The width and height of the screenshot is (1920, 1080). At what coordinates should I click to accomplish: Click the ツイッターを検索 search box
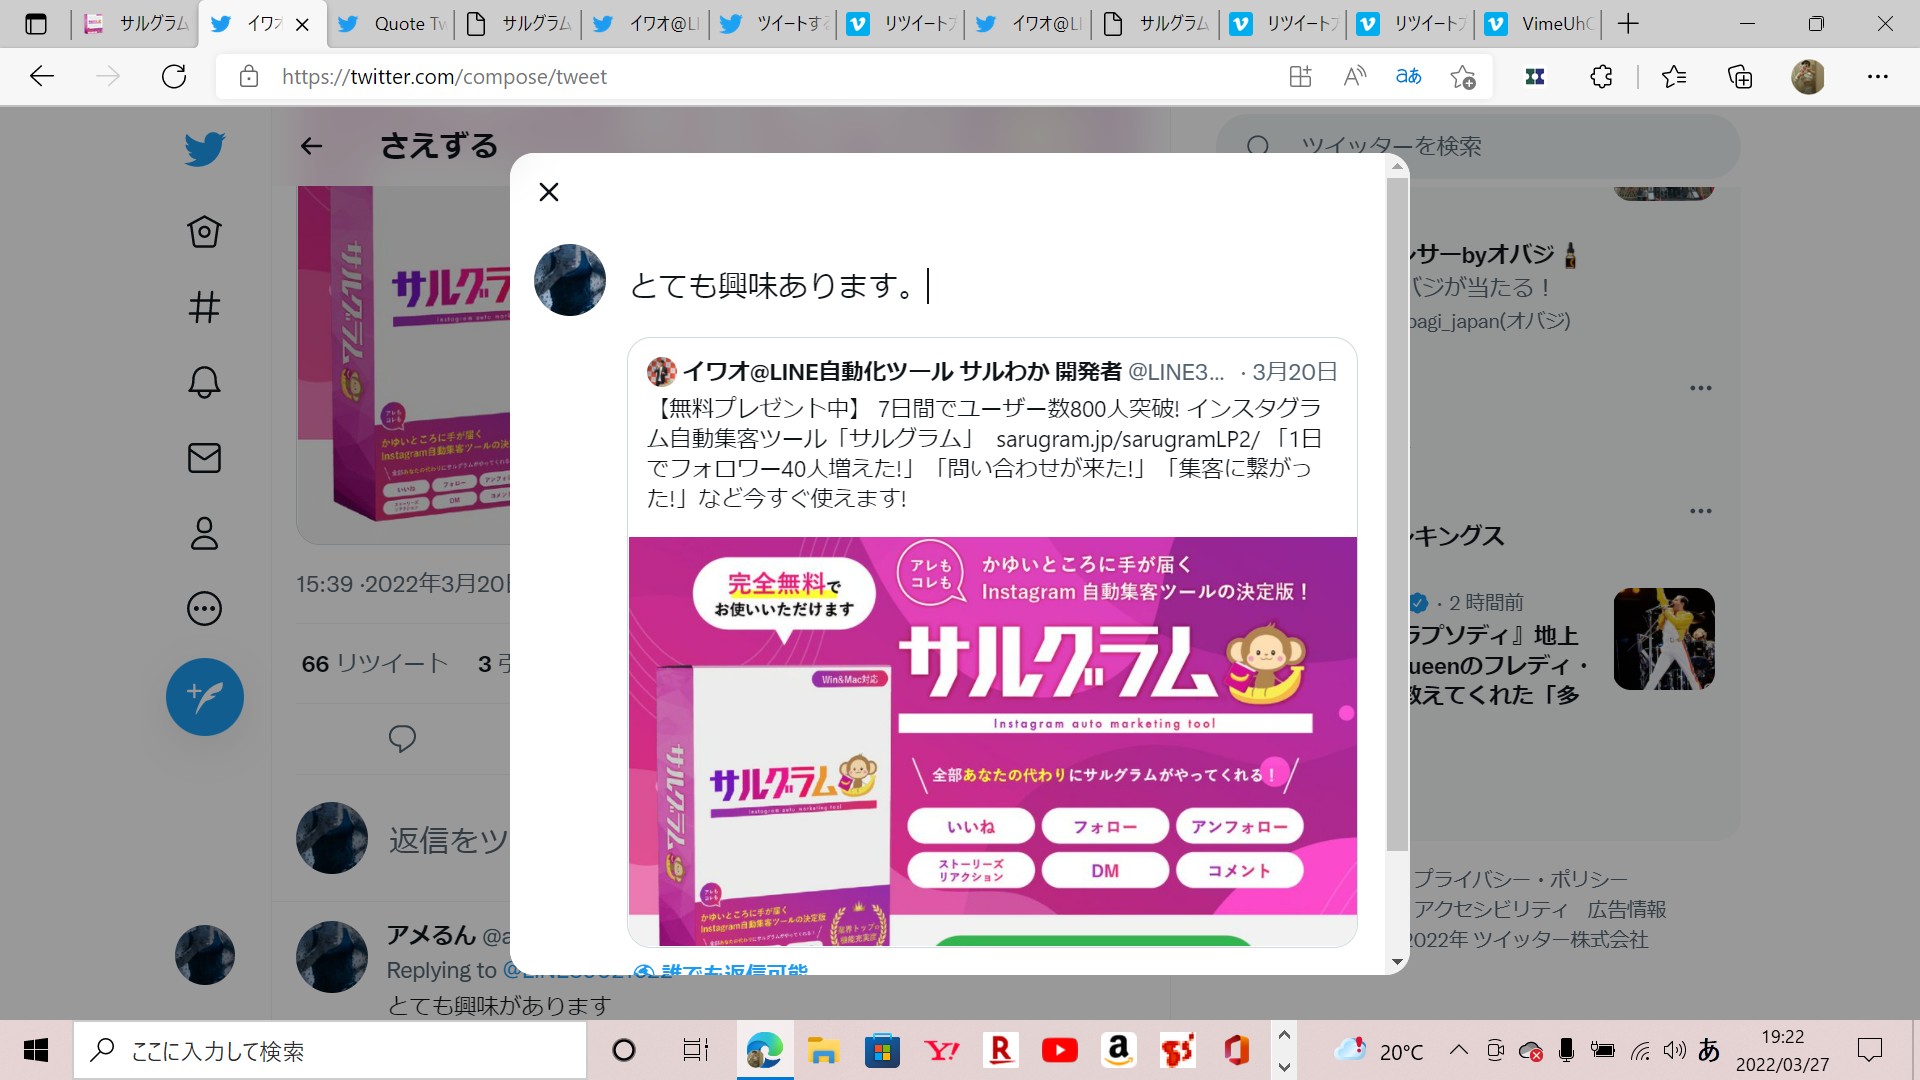pyautogui.click(x=1478, y=146)
